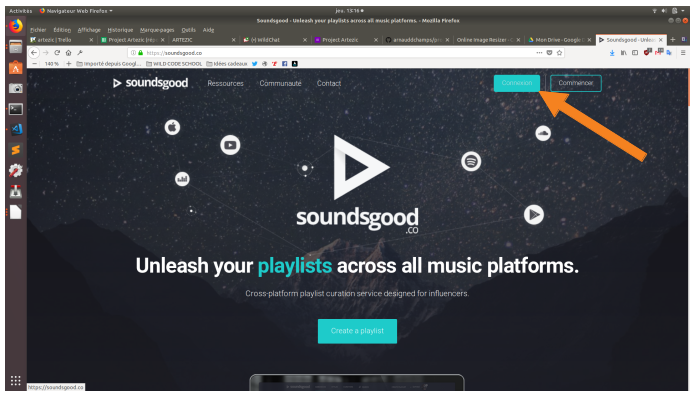Open the Firefox downloads arrow
Image resolution: width=693 pixels, height=395 pixels.
(612, 53)
